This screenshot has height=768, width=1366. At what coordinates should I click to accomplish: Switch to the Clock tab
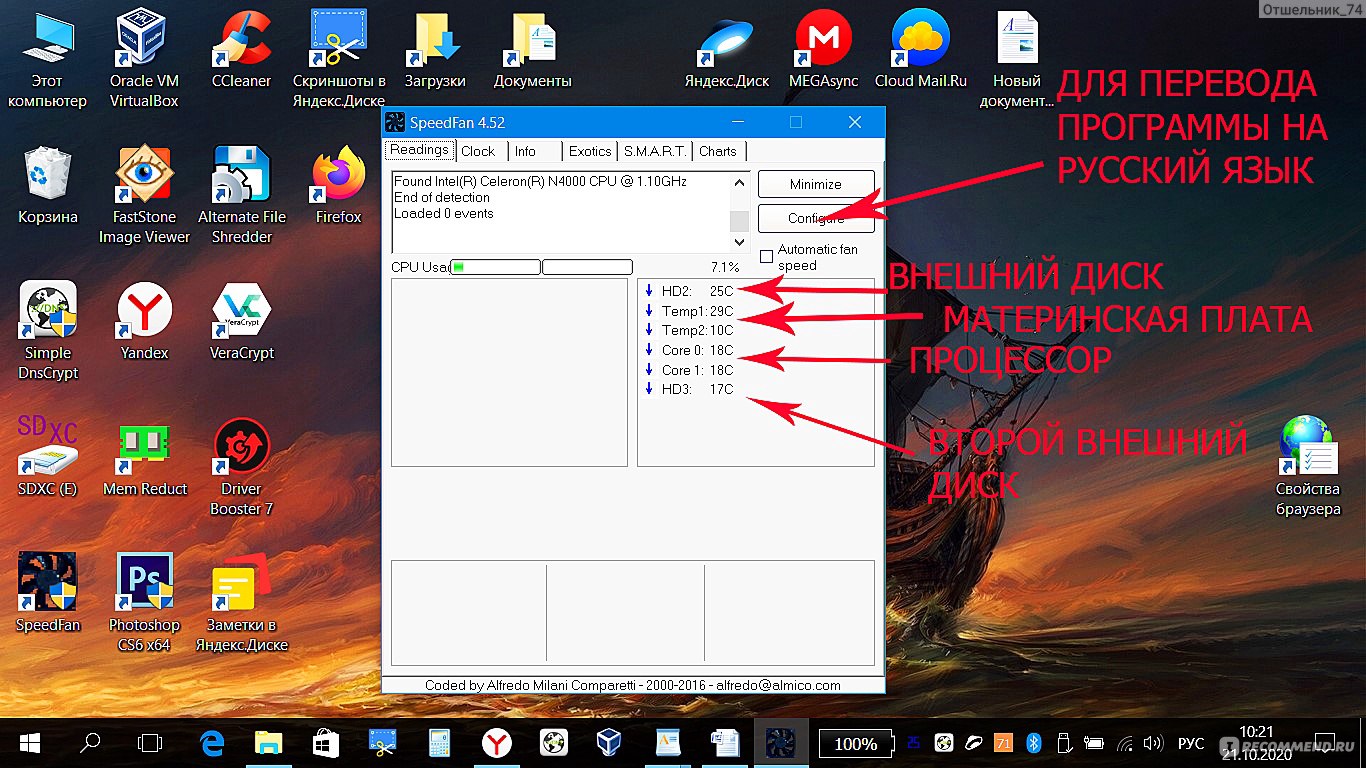478,151
